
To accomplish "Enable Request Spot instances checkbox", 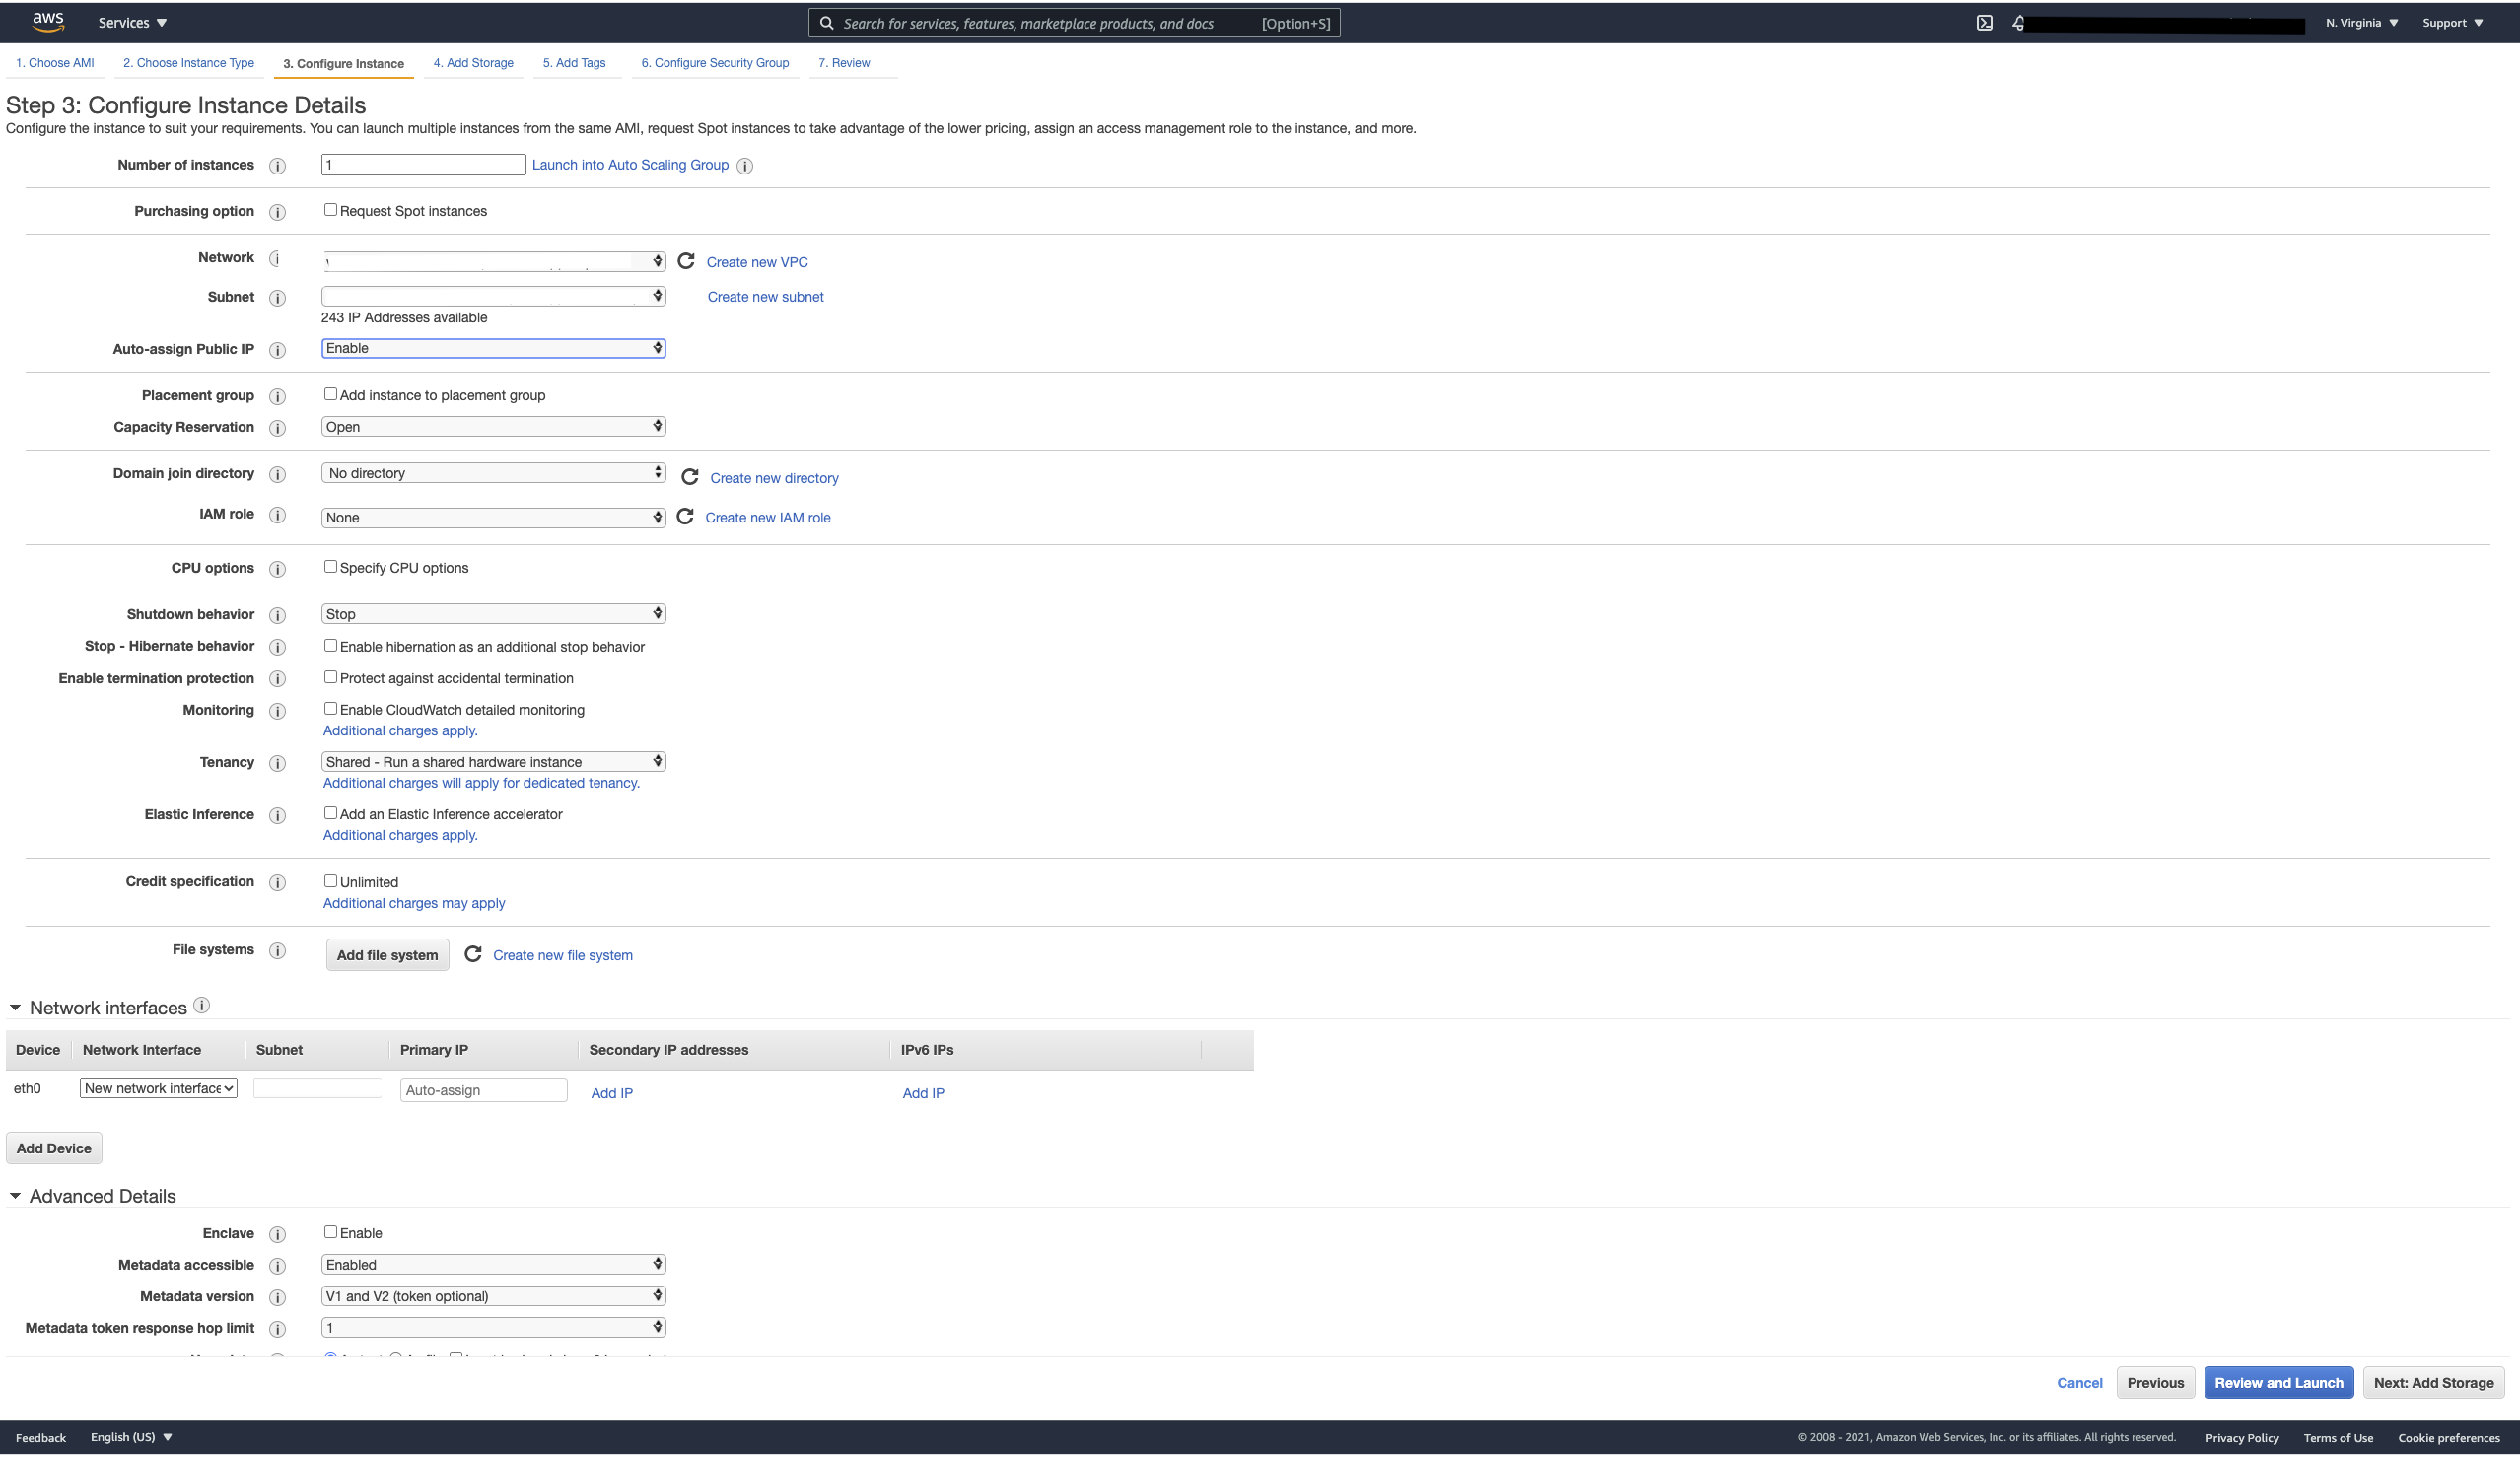I will [330, 210].
